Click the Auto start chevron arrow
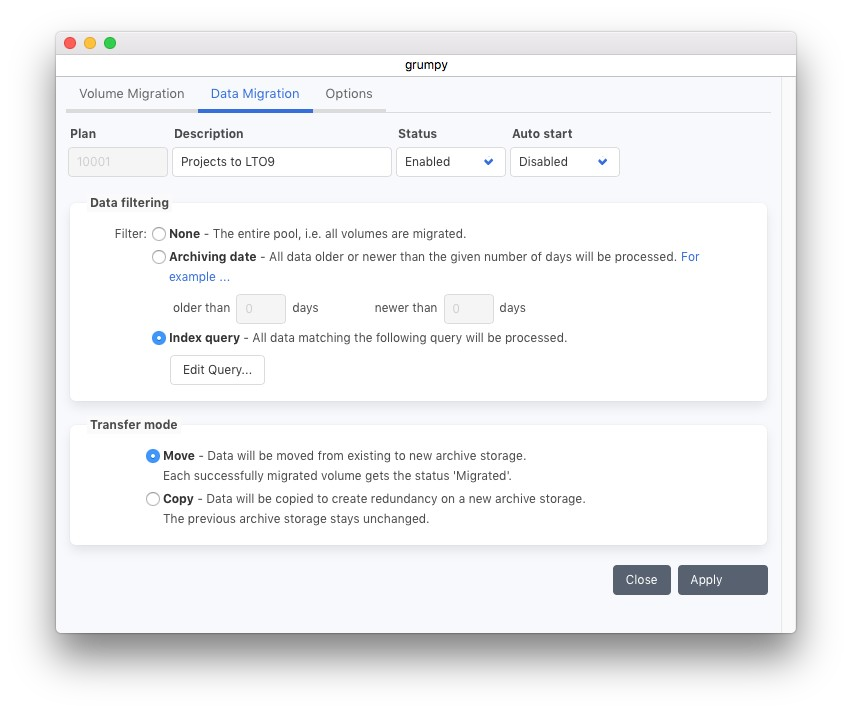This screenshot has width=852, height=713. (x=603, y=162)
